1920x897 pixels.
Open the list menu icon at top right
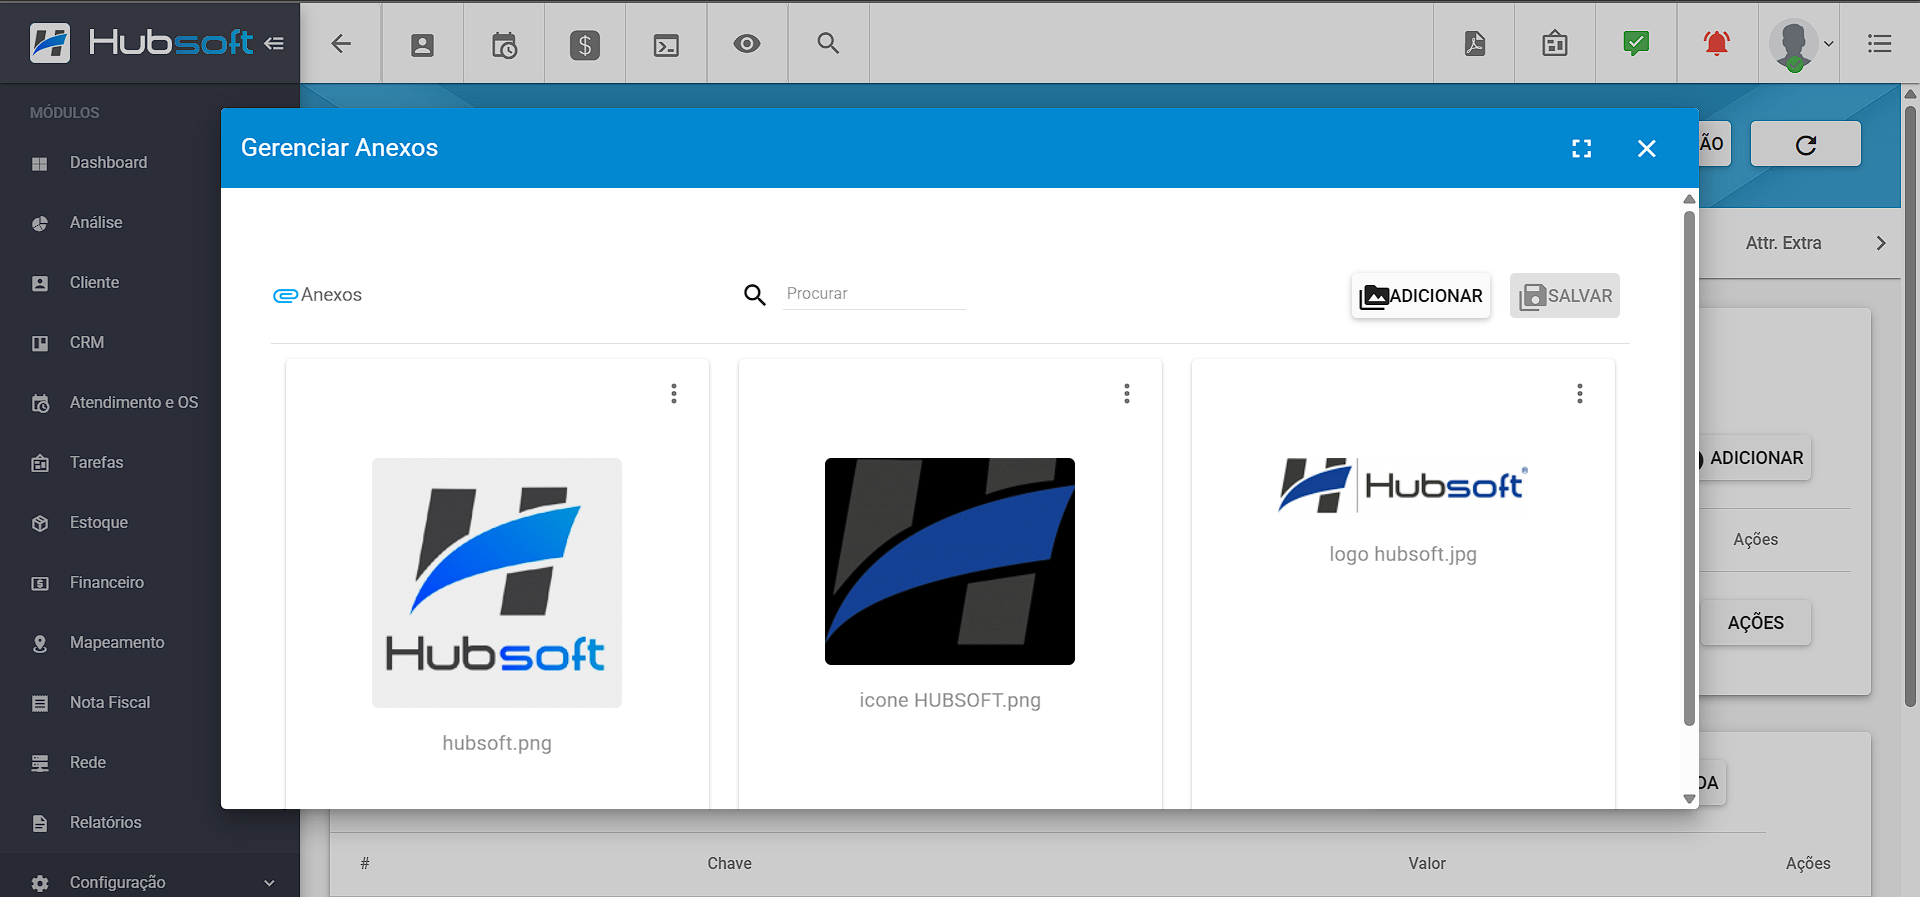[x=1880, y=43]
